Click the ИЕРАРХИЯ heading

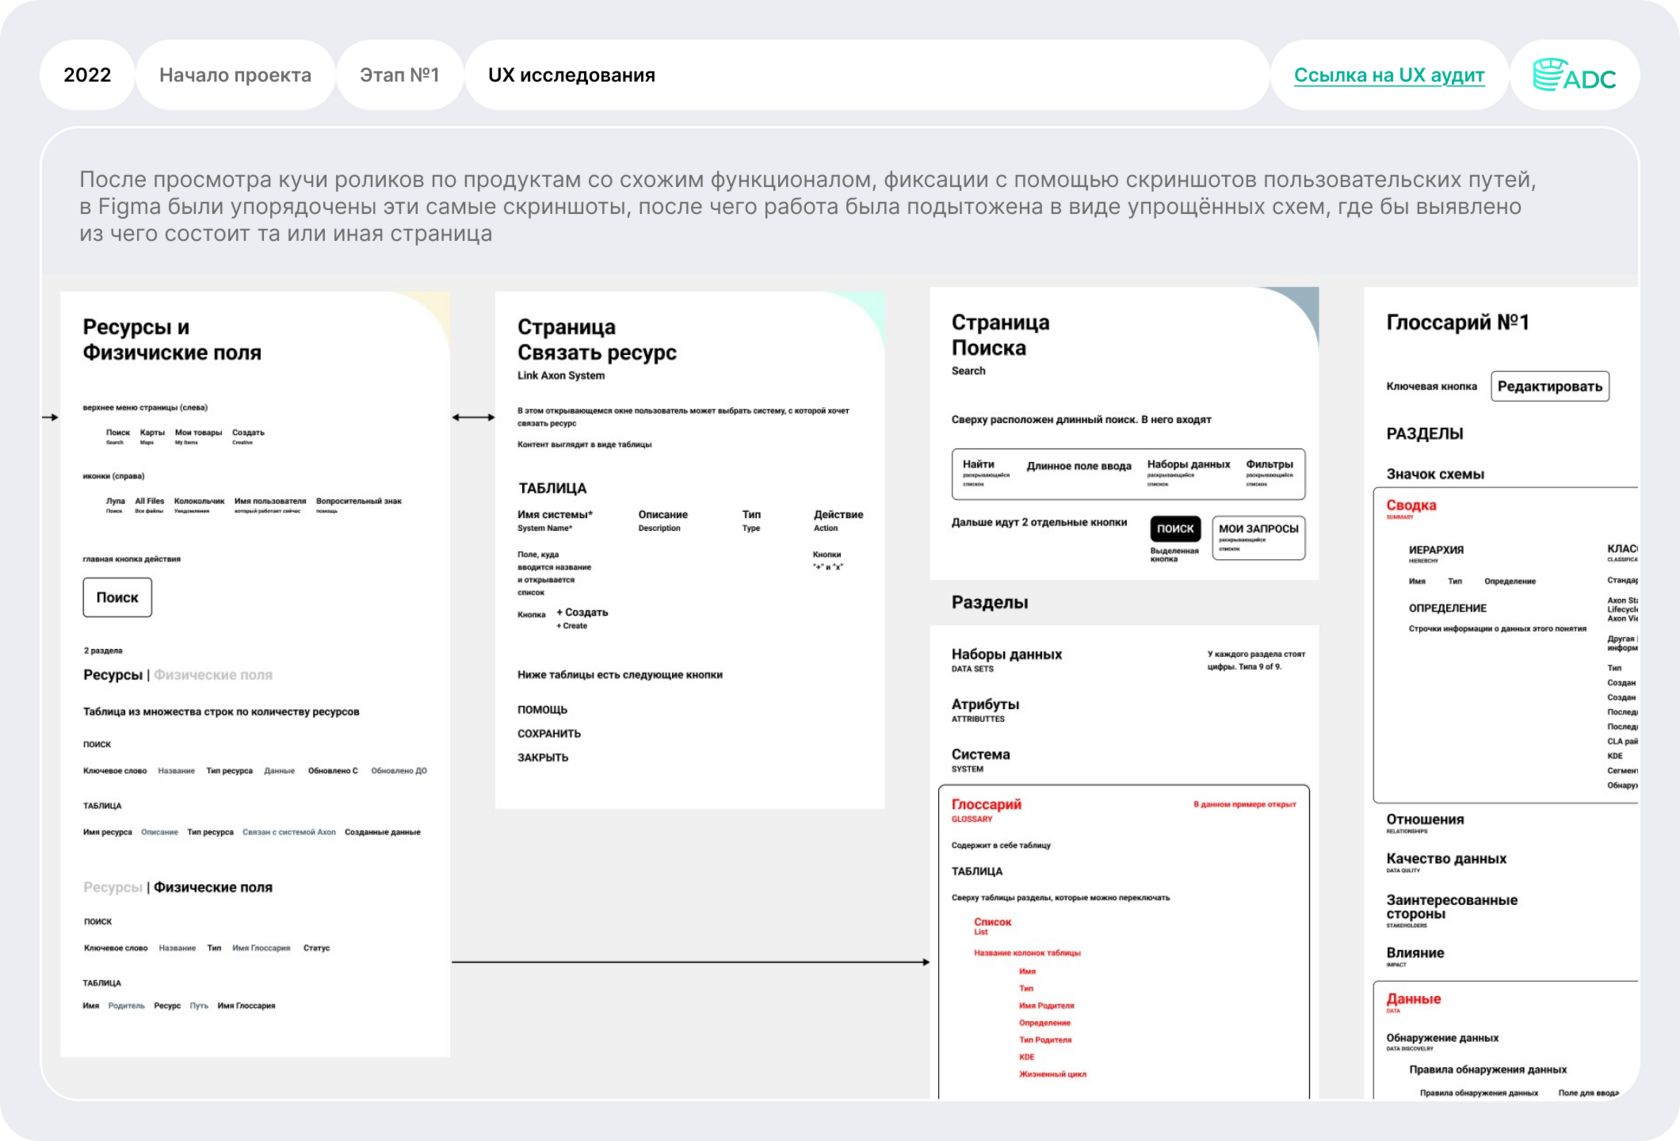coord(1436,550)
